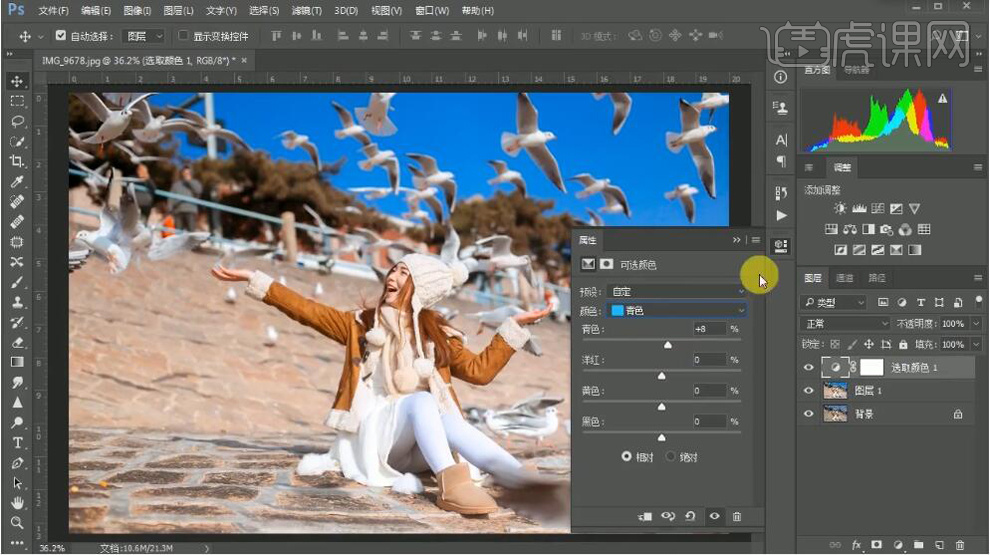Select the Horizontal Type tool
The height and width of the screenshot is (555, 990).
pyautogui.click(x=17, y=442)
